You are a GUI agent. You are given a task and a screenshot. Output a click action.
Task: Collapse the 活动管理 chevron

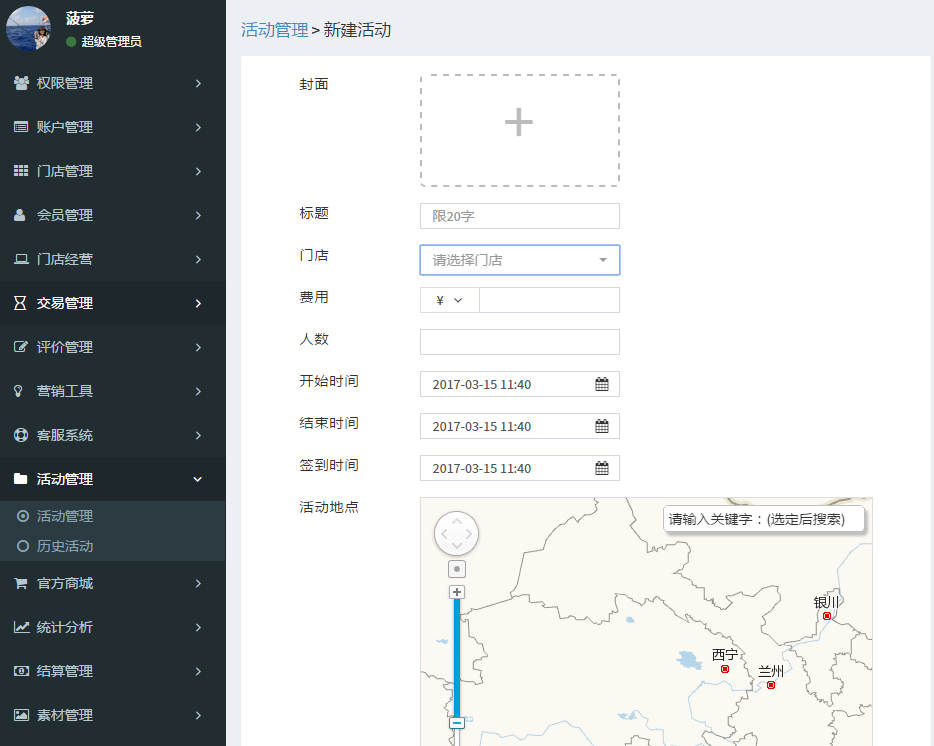coord(198,480)
